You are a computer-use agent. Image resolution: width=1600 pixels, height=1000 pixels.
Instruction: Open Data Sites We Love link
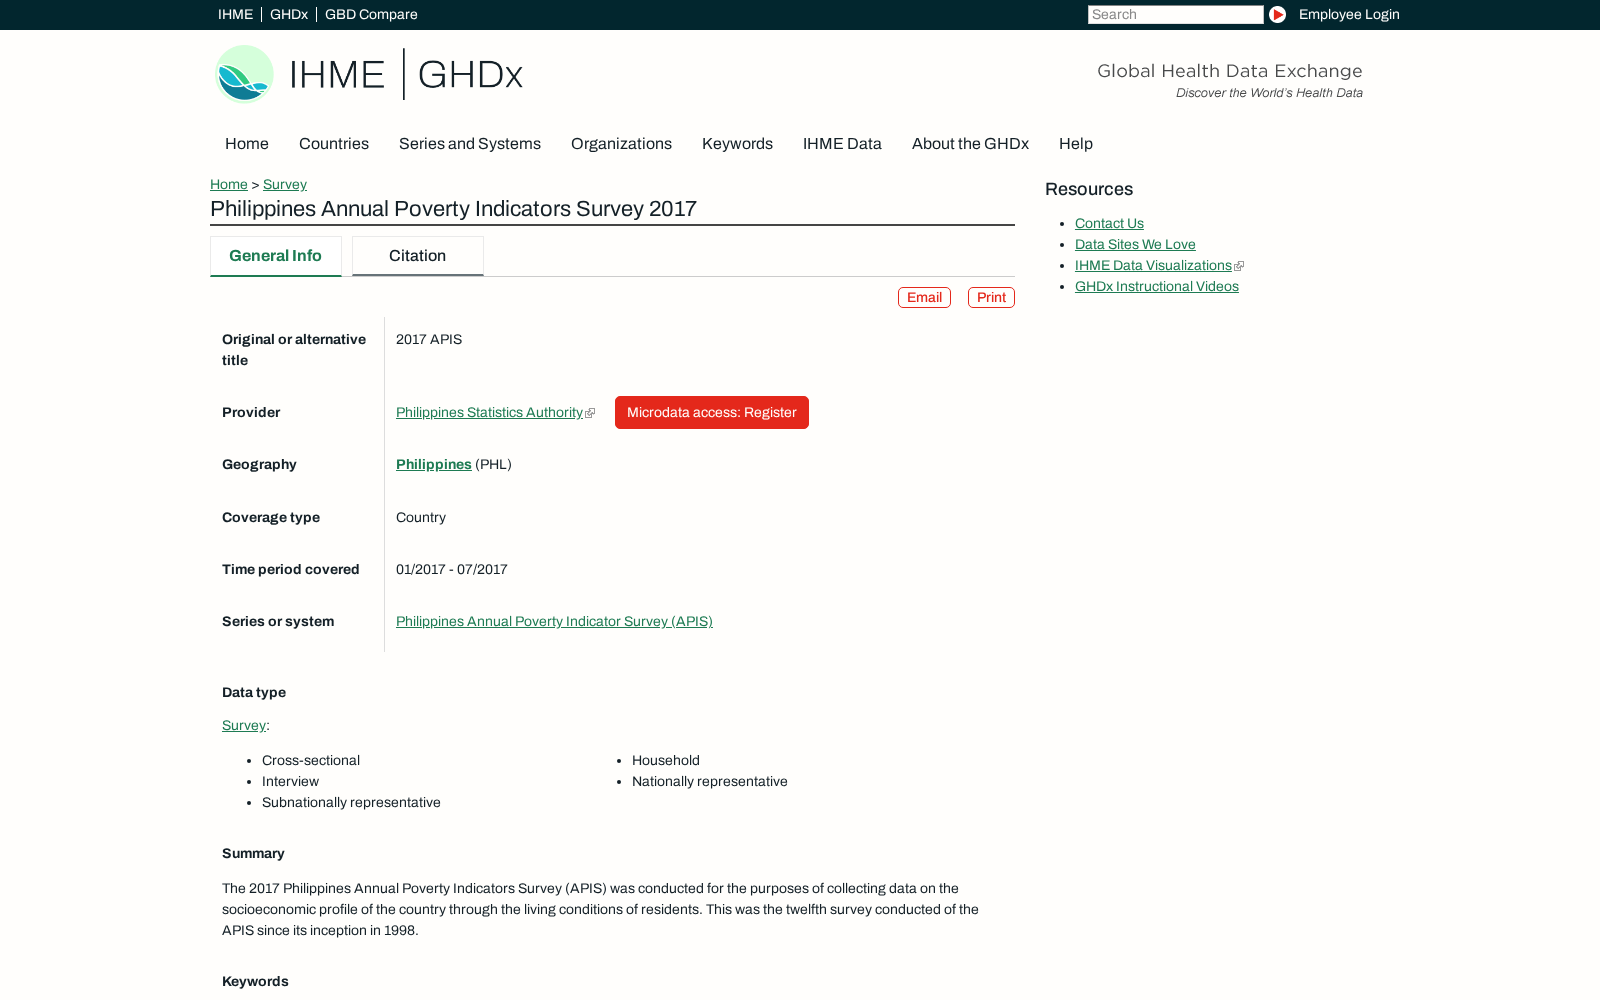click(1135, 245)
